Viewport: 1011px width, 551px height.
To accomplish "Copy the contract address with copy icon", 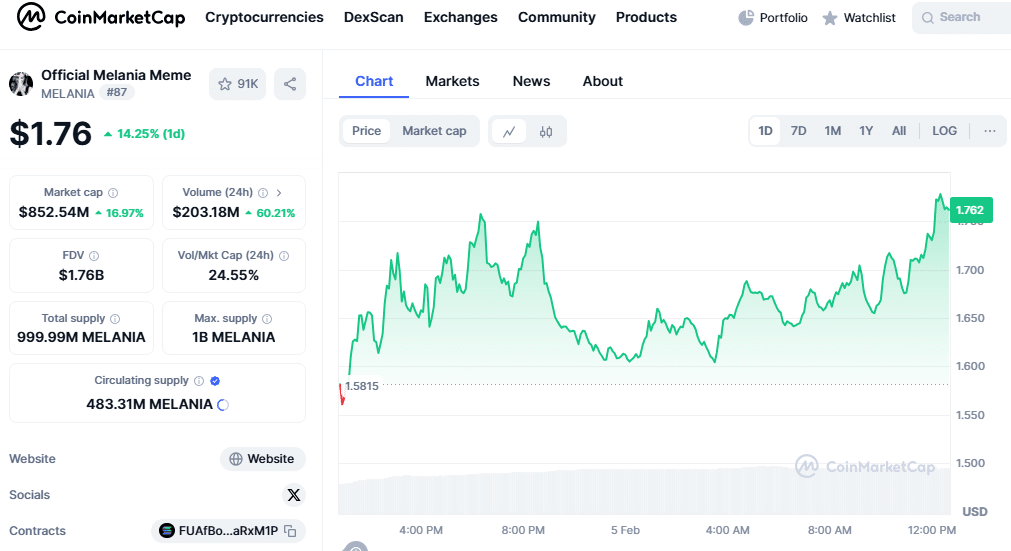I will (x=291, y=531).
